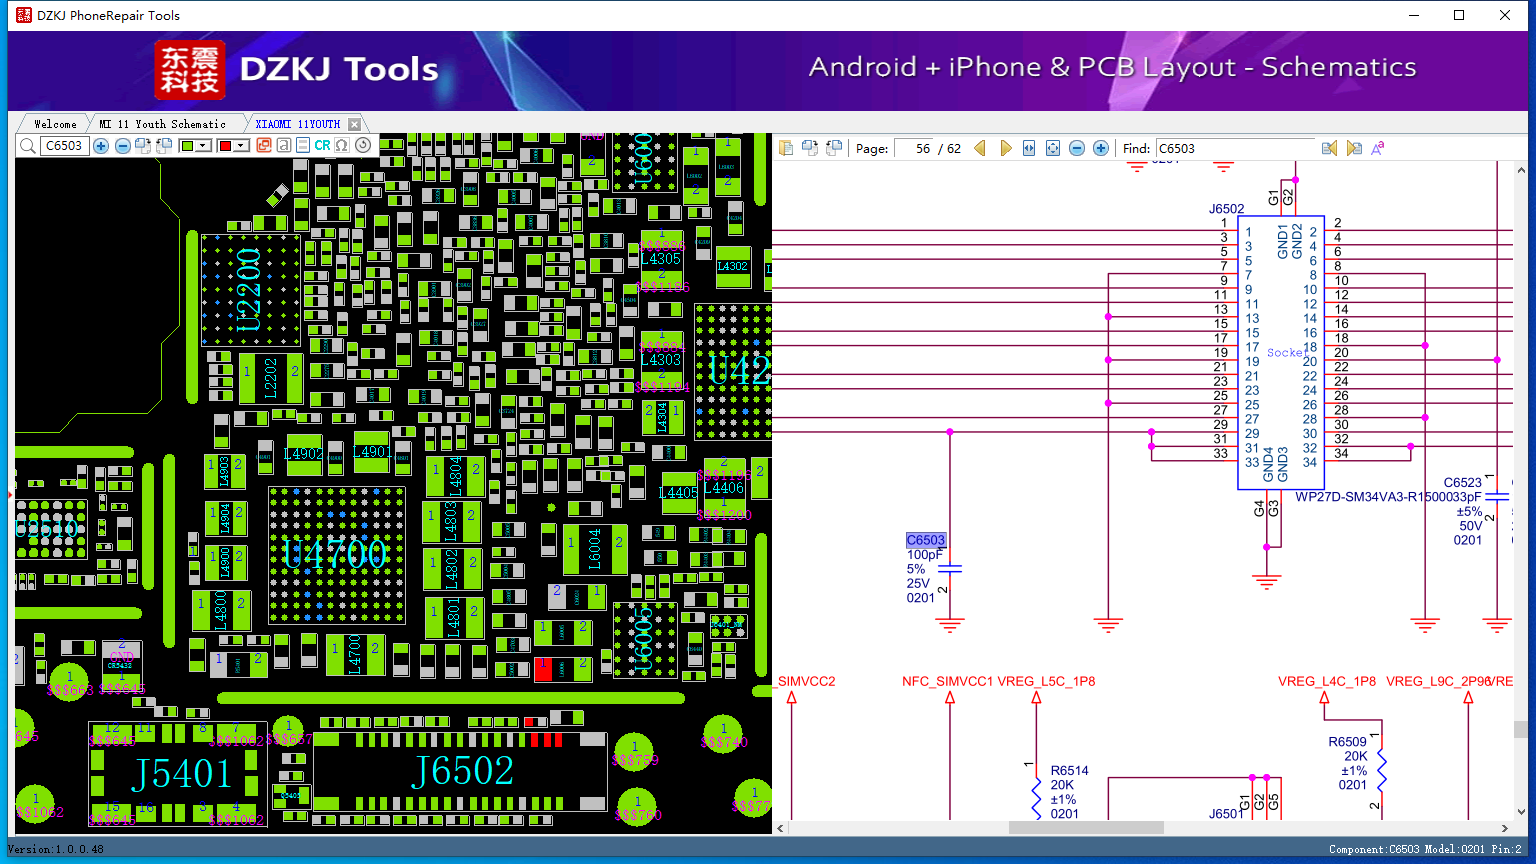Click the VREG_L5C_1P8 net label
Screen dimensions: 1536x864
click(x=1046, y=681)
